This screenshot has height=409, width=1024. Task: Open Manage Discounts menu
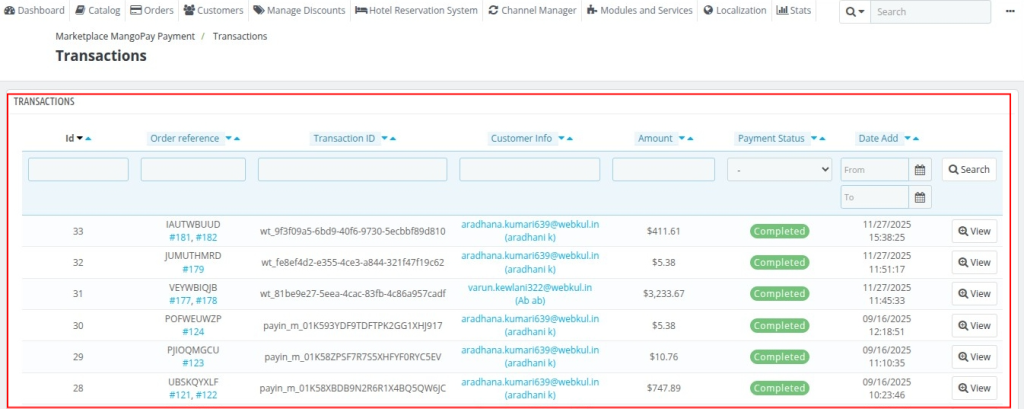pyautogui.click(x=299, y=10)
